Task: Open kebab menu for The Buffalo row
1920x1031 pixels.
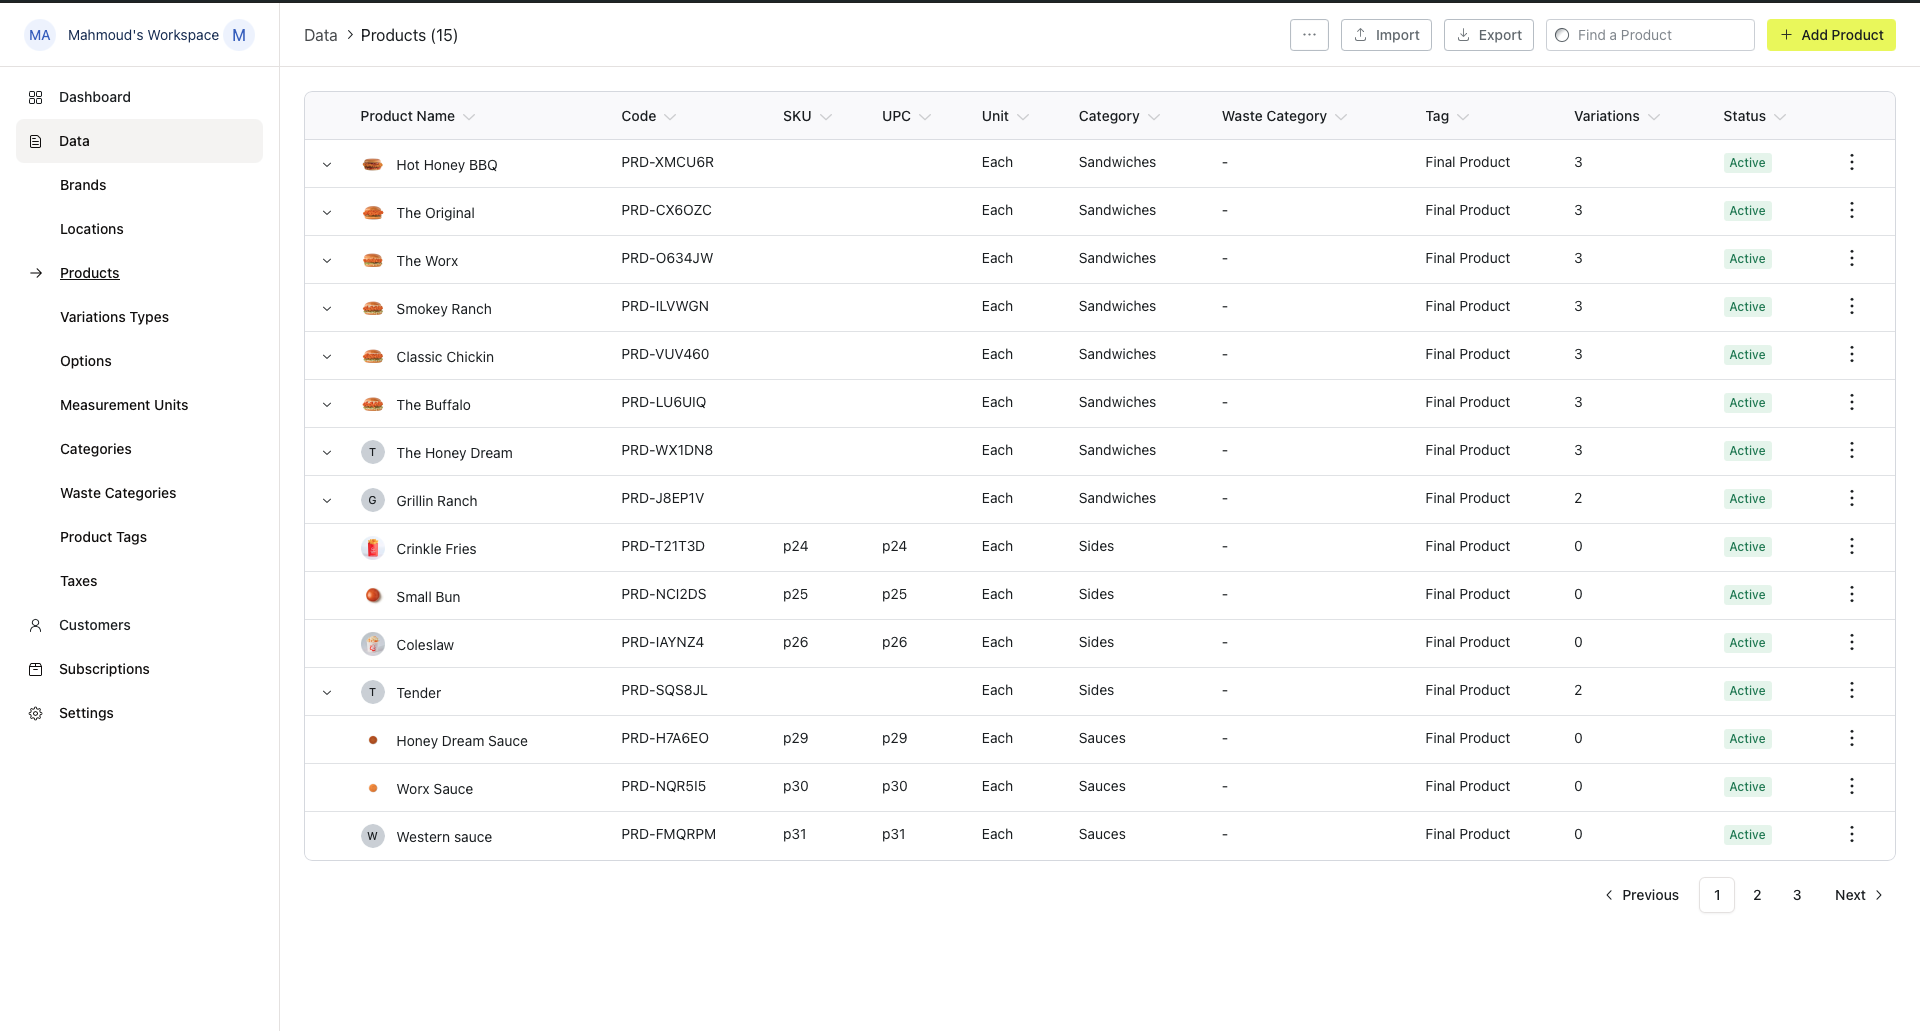Action: click(1851, 402)
